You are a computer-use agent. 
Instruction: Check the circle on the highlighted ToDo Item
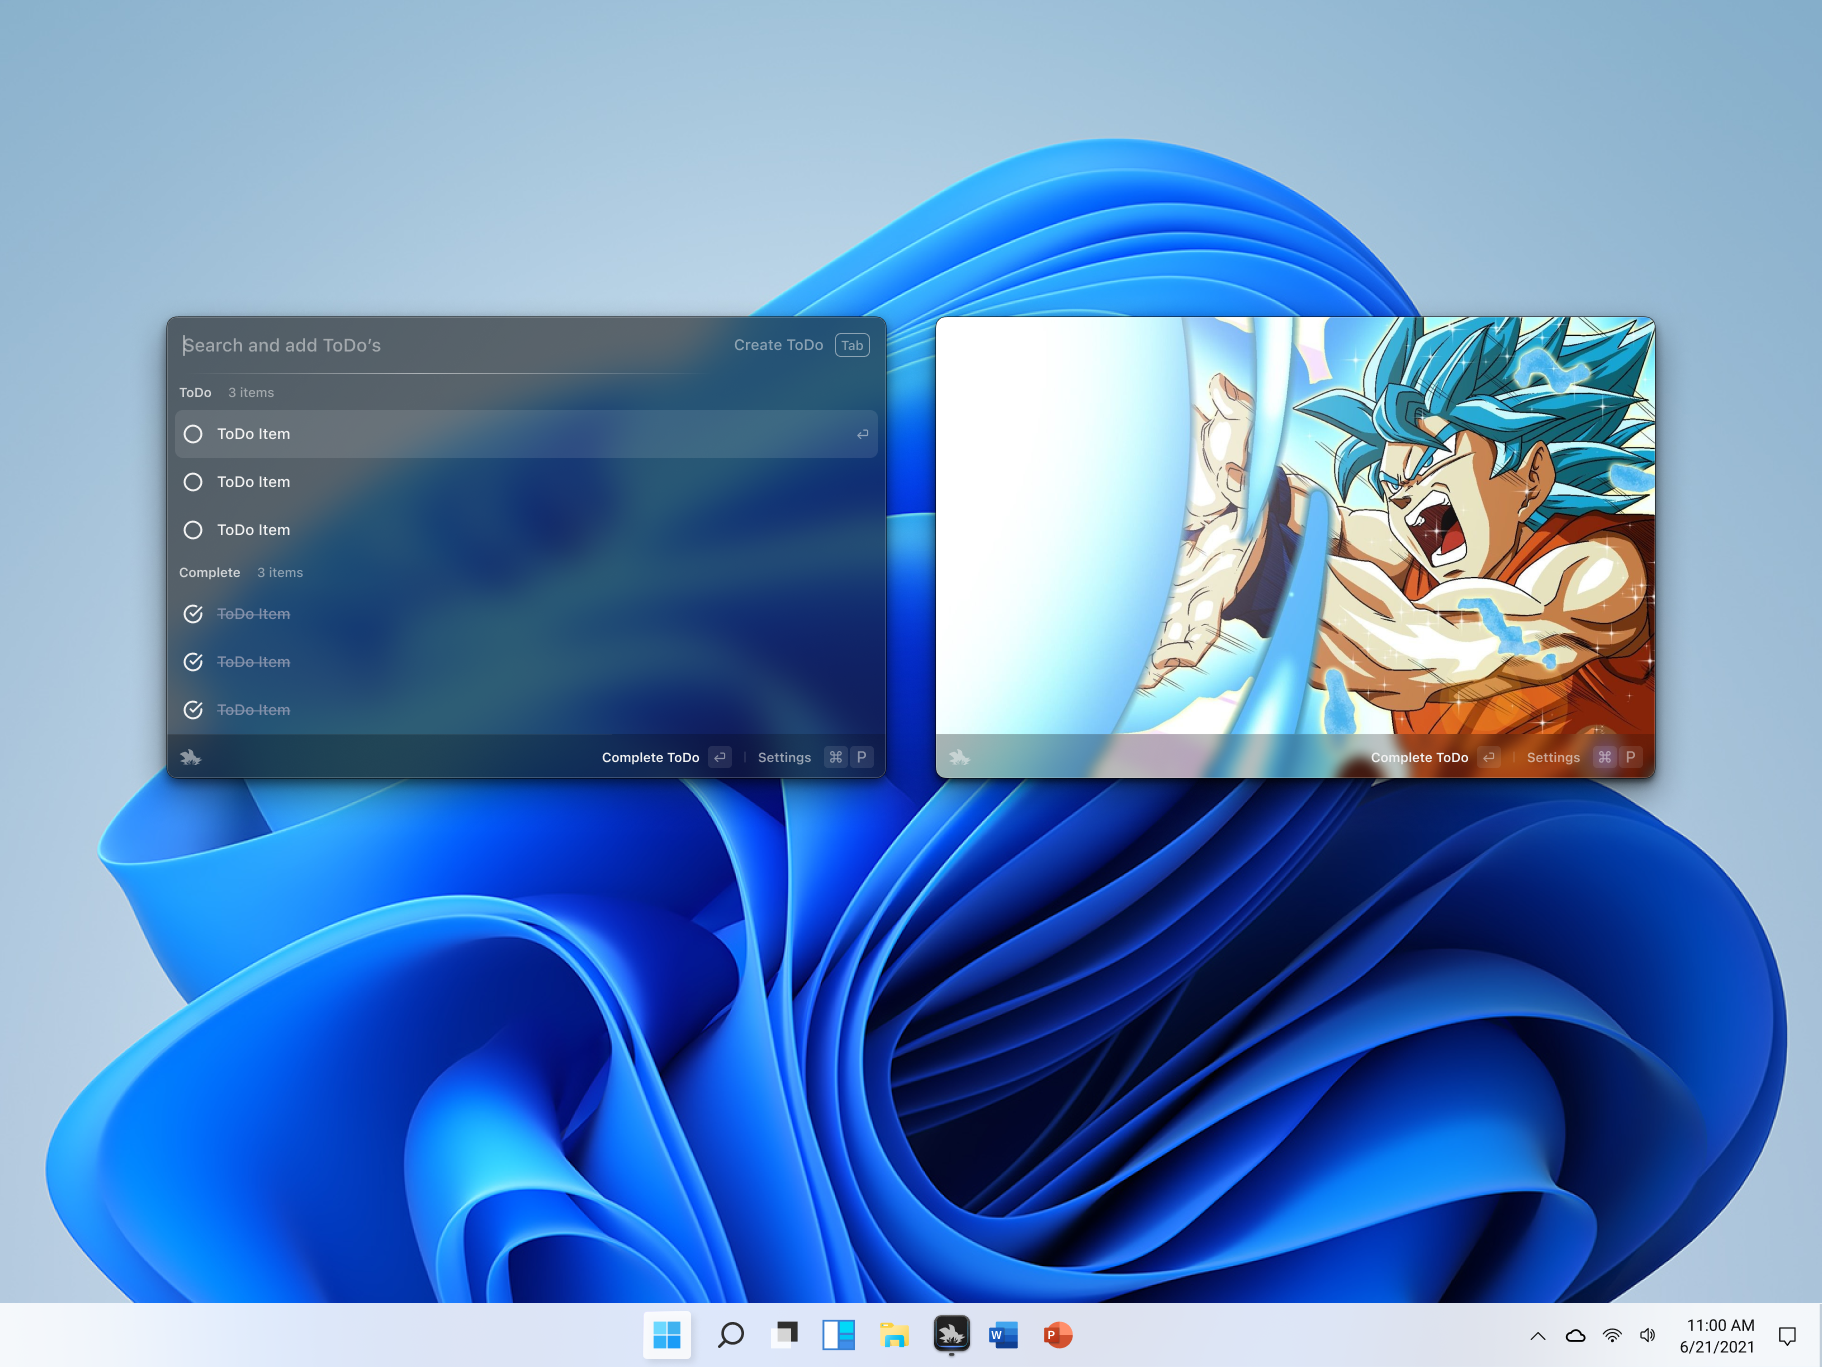coord(194,434)
